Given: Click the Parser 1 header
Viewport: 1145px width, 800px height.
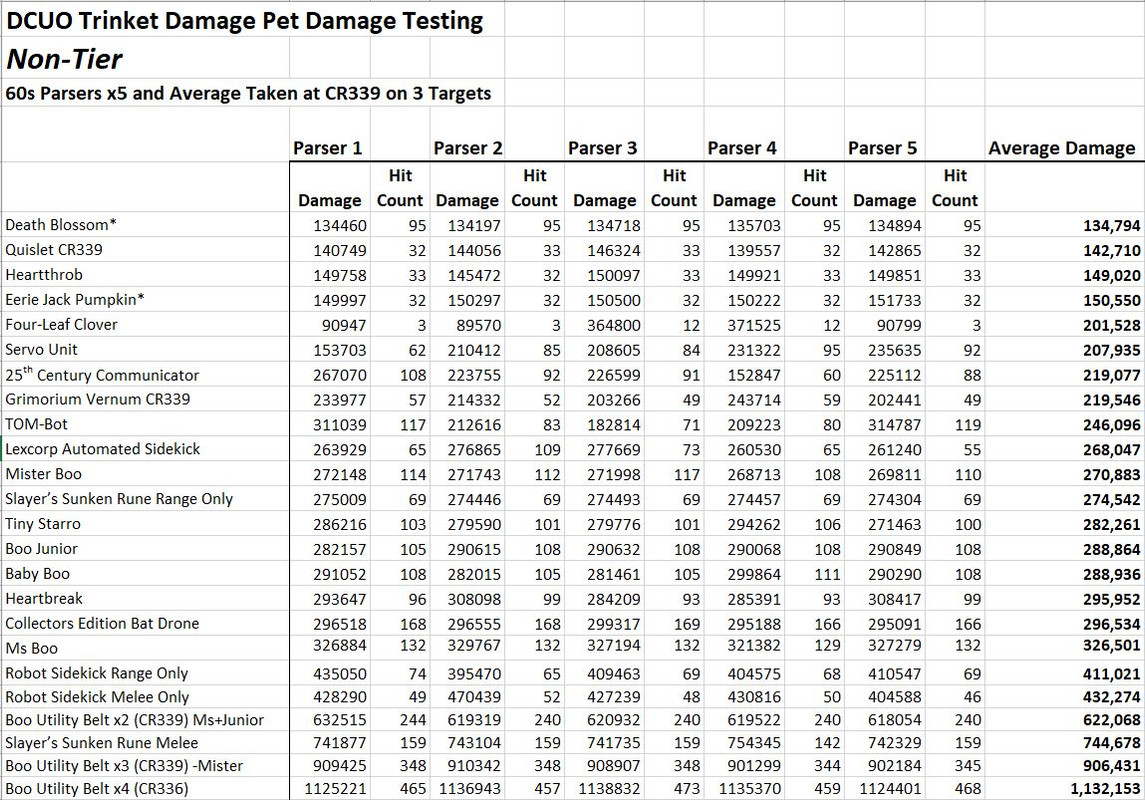Looking at the screenshot, I should tap(327, 148).
